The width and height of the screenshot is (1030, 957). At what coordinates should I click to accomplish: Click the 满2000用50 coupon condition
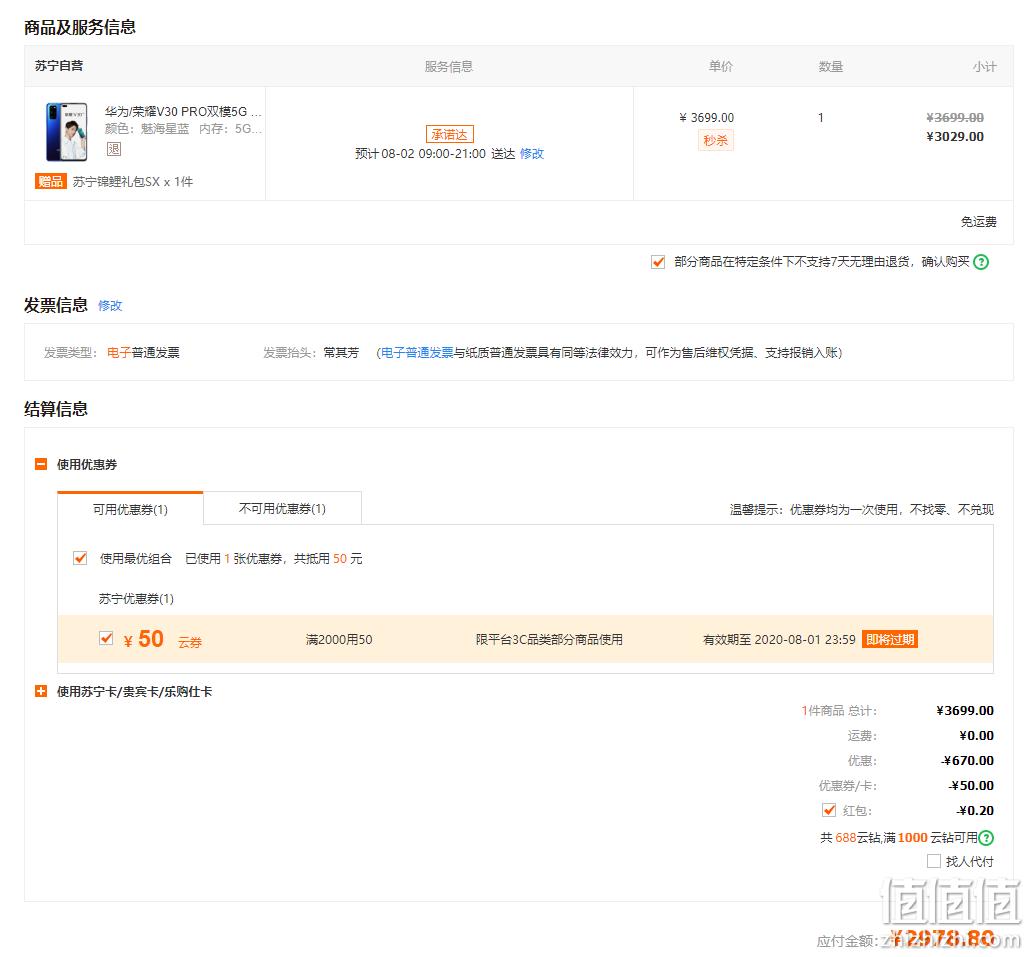(339, 639)
